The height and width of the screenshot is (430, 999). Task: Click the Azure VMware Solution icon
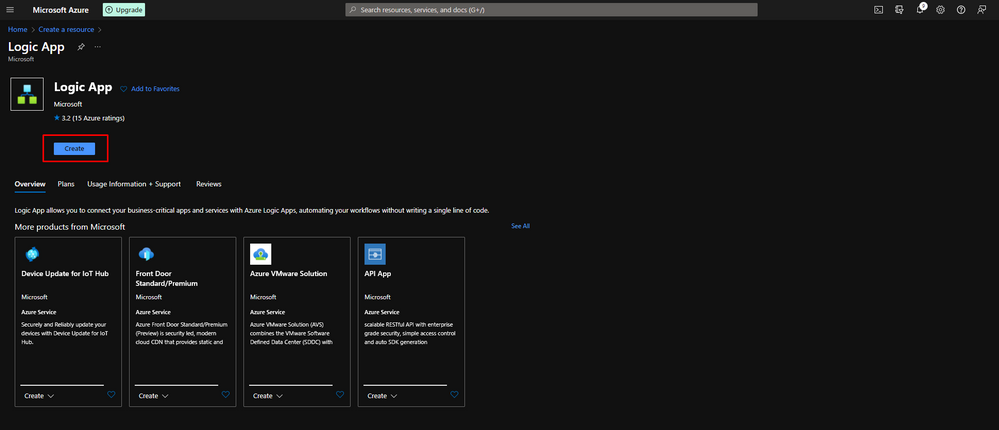click(x=261, y=254)
